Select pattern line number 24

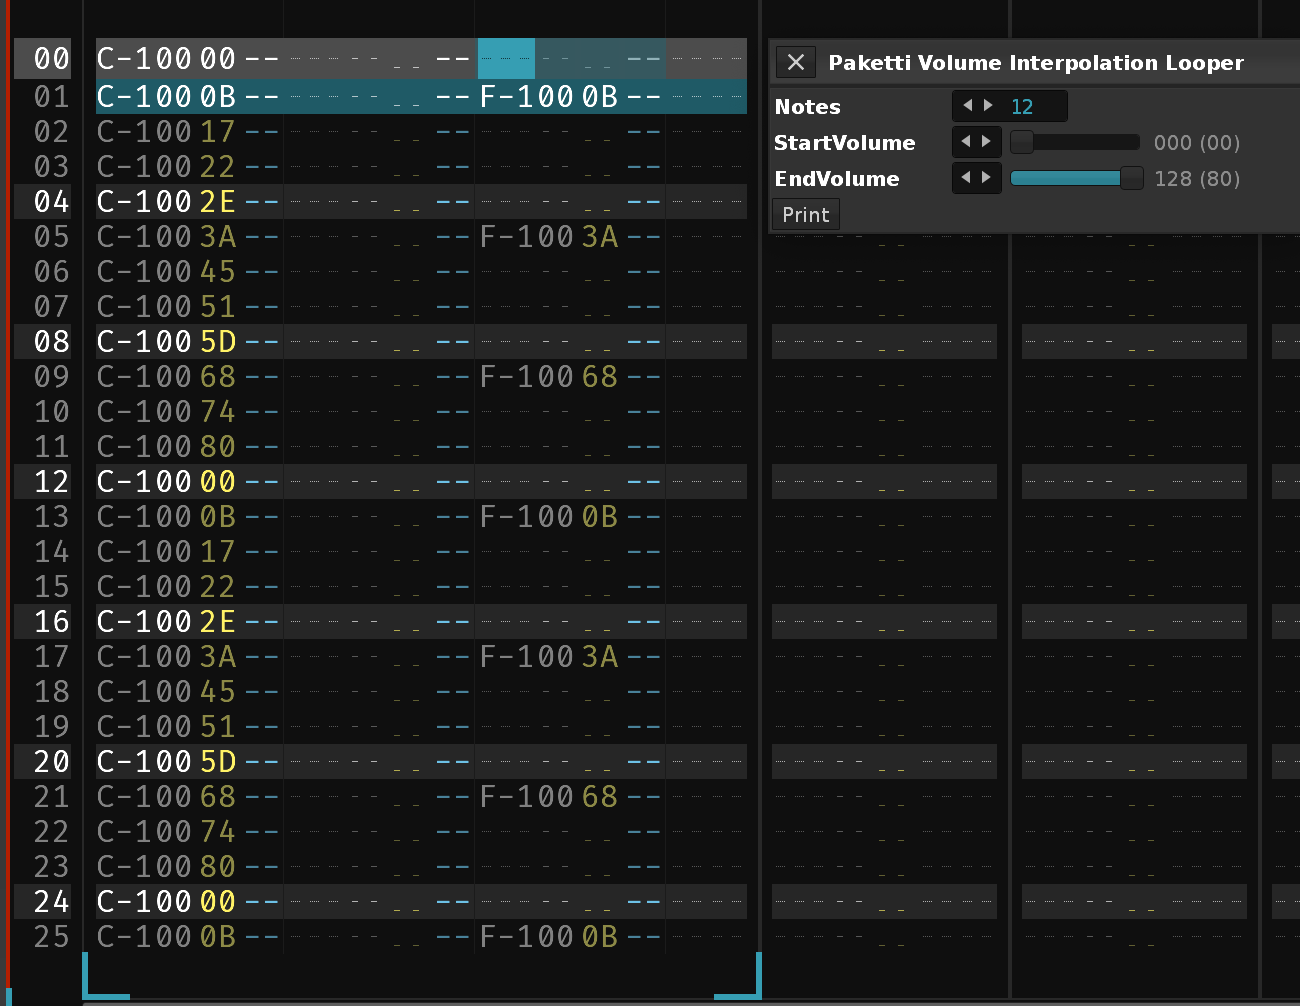click(51, 902)
